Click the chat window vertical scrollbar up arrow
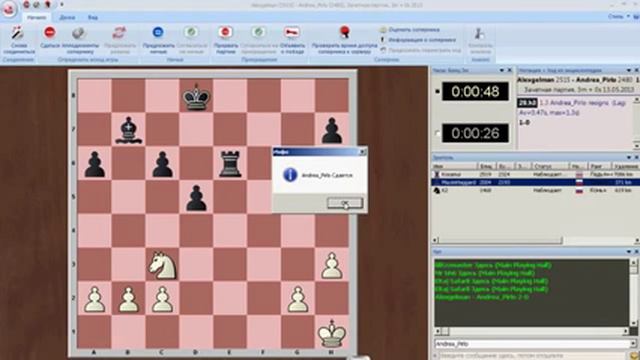The image size is (640, 360). (x=634, y=262)
